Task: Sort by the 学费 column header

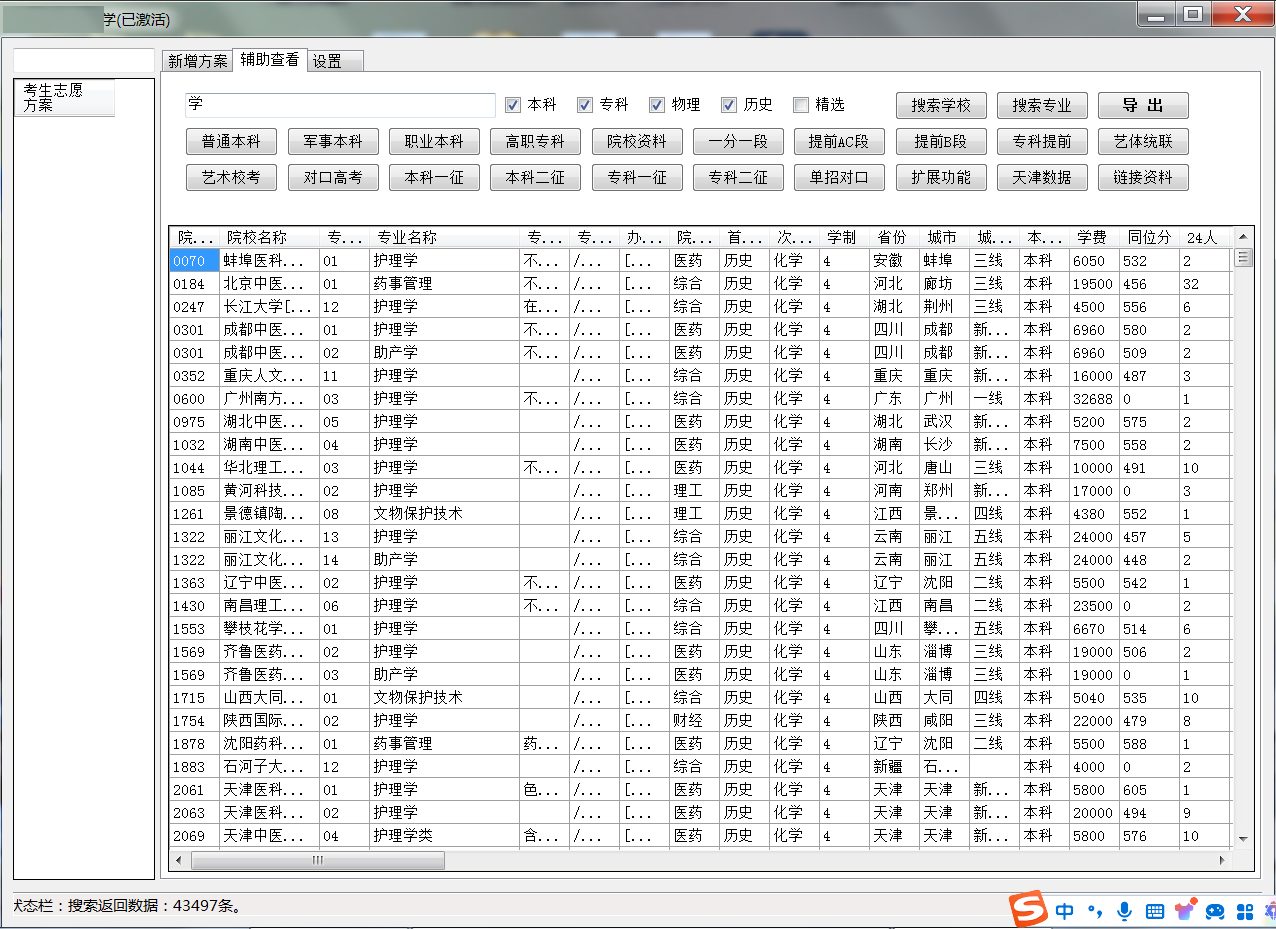Action: tap(1090, 238)
